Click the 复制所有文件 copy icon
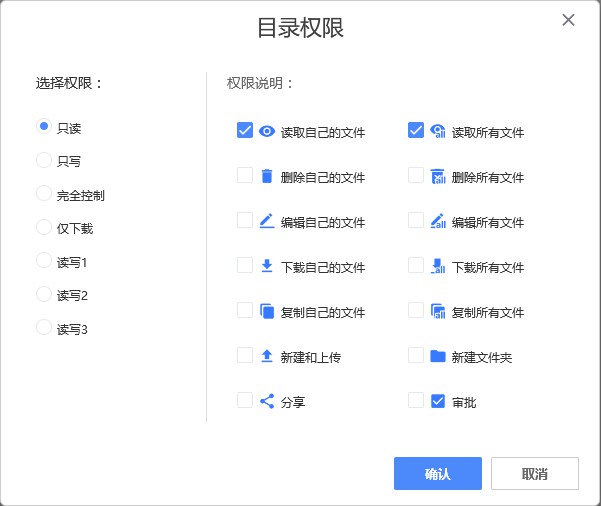The width and height of the screenshot is (601, 506). pyautogui.click(x=438, y=311)
